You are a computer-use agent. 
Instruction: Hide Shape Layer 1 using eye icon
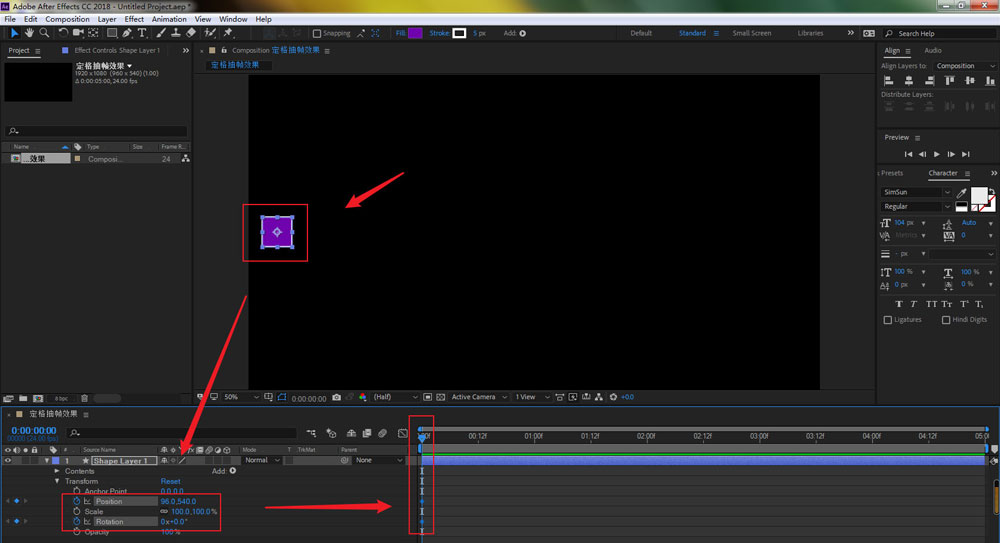pyautogui.click(x=8, y=461)
